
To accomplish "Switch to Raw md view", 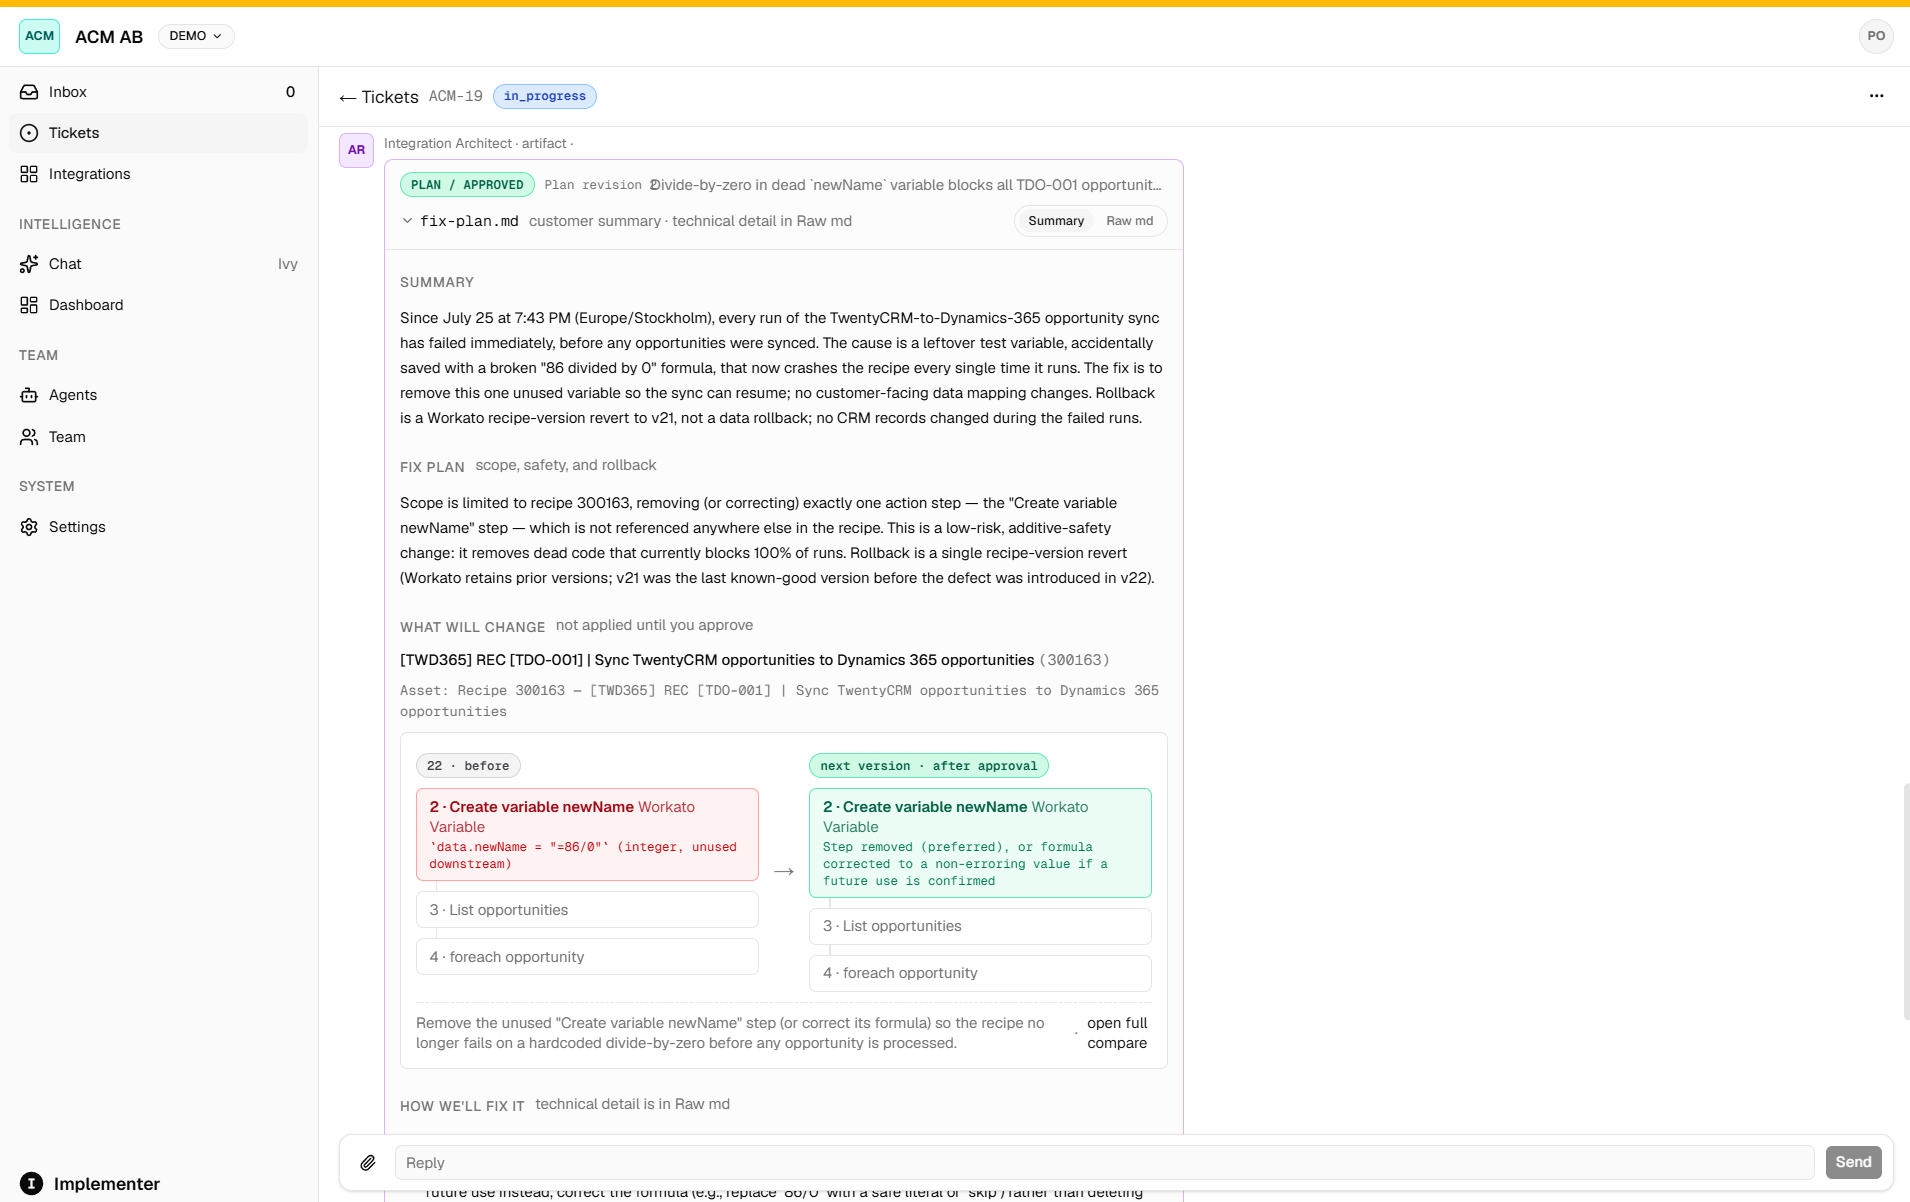I will (x=1129, y=221).
